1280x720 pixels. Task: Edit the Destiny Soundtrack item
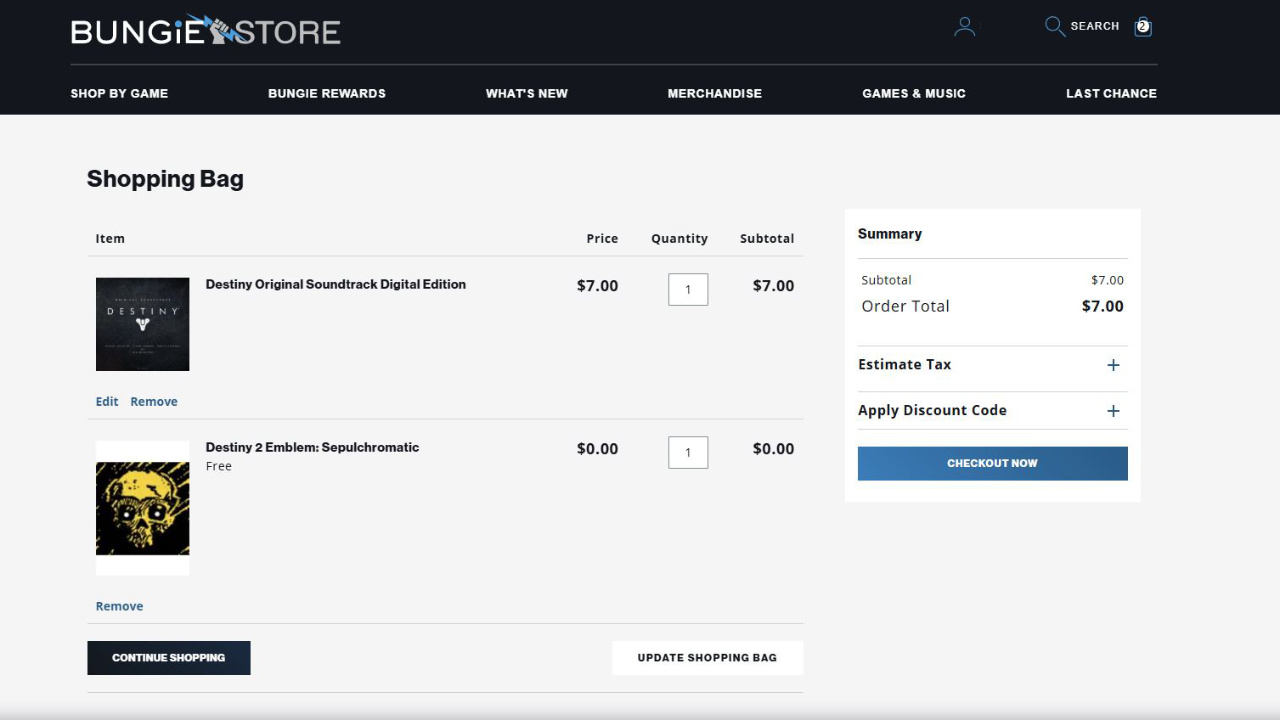pyautogui.click(x=107, y=402)
